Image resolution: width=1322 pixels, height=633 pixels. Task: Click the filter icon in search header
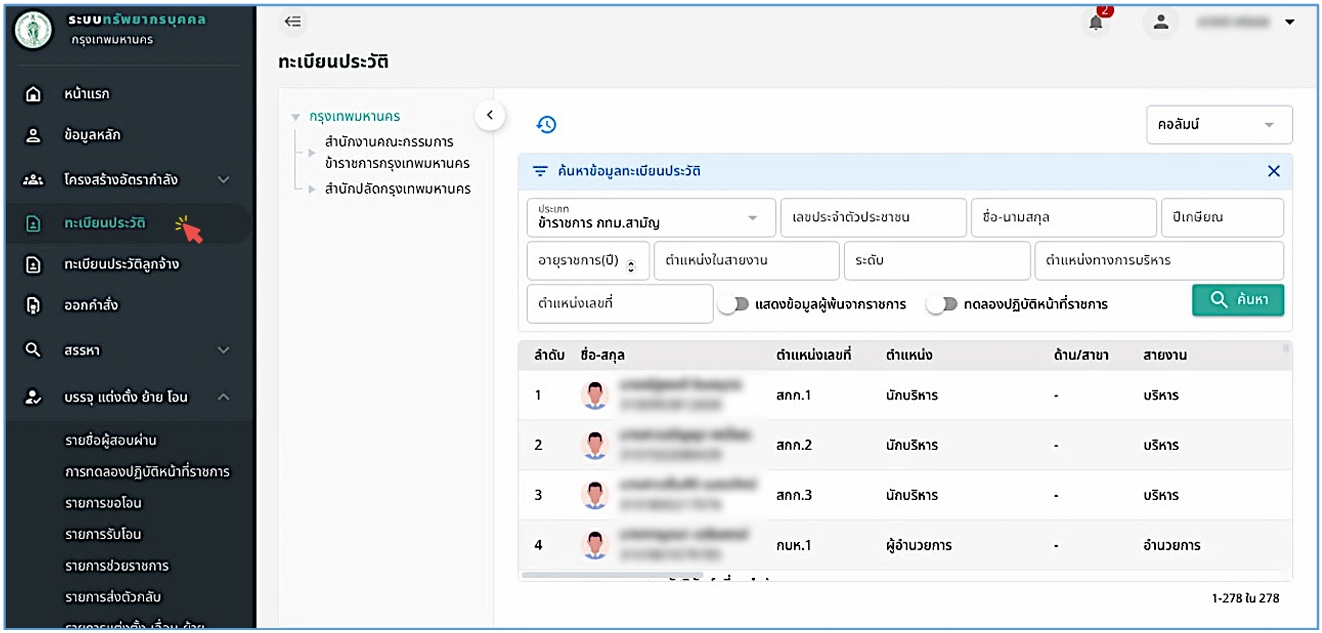540,171
